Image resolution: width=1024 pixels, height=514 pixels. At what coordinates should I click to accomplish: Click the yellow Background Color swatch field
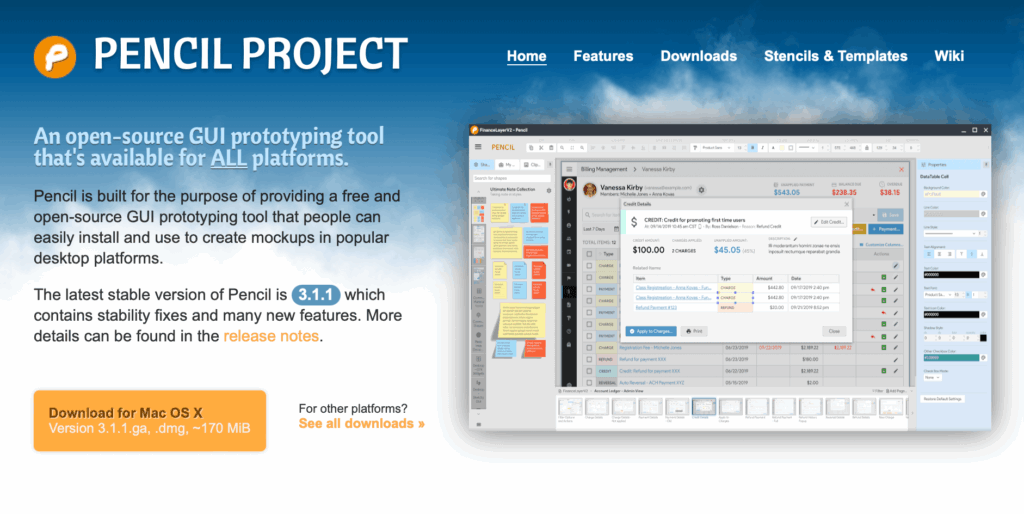[952, 194]
